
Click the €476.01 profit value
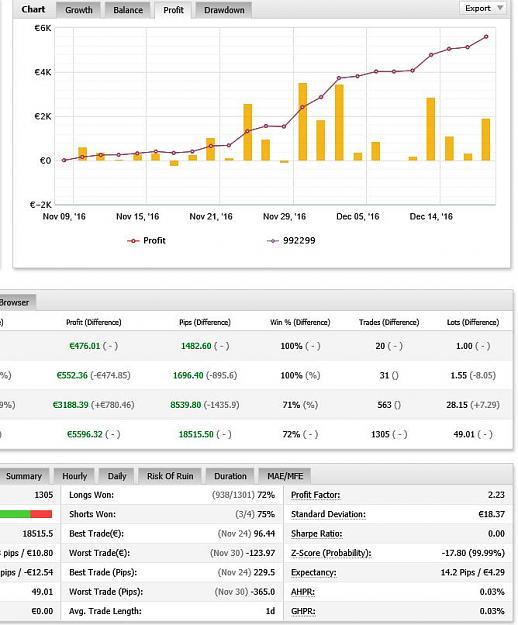pyautogui.click(x=84, y=346)
